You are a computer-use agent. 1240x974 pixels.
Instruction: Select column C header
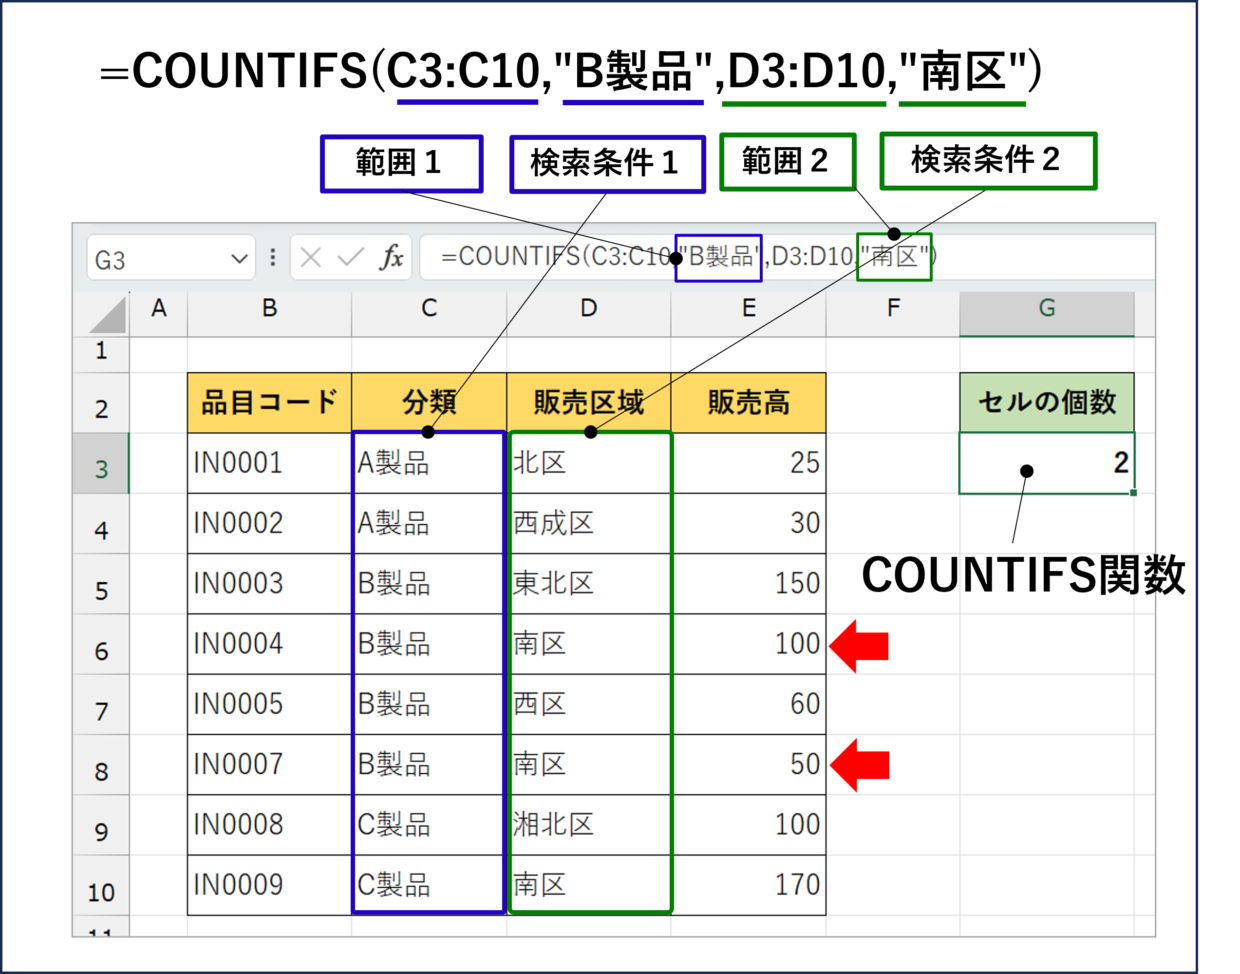(429, 309)
